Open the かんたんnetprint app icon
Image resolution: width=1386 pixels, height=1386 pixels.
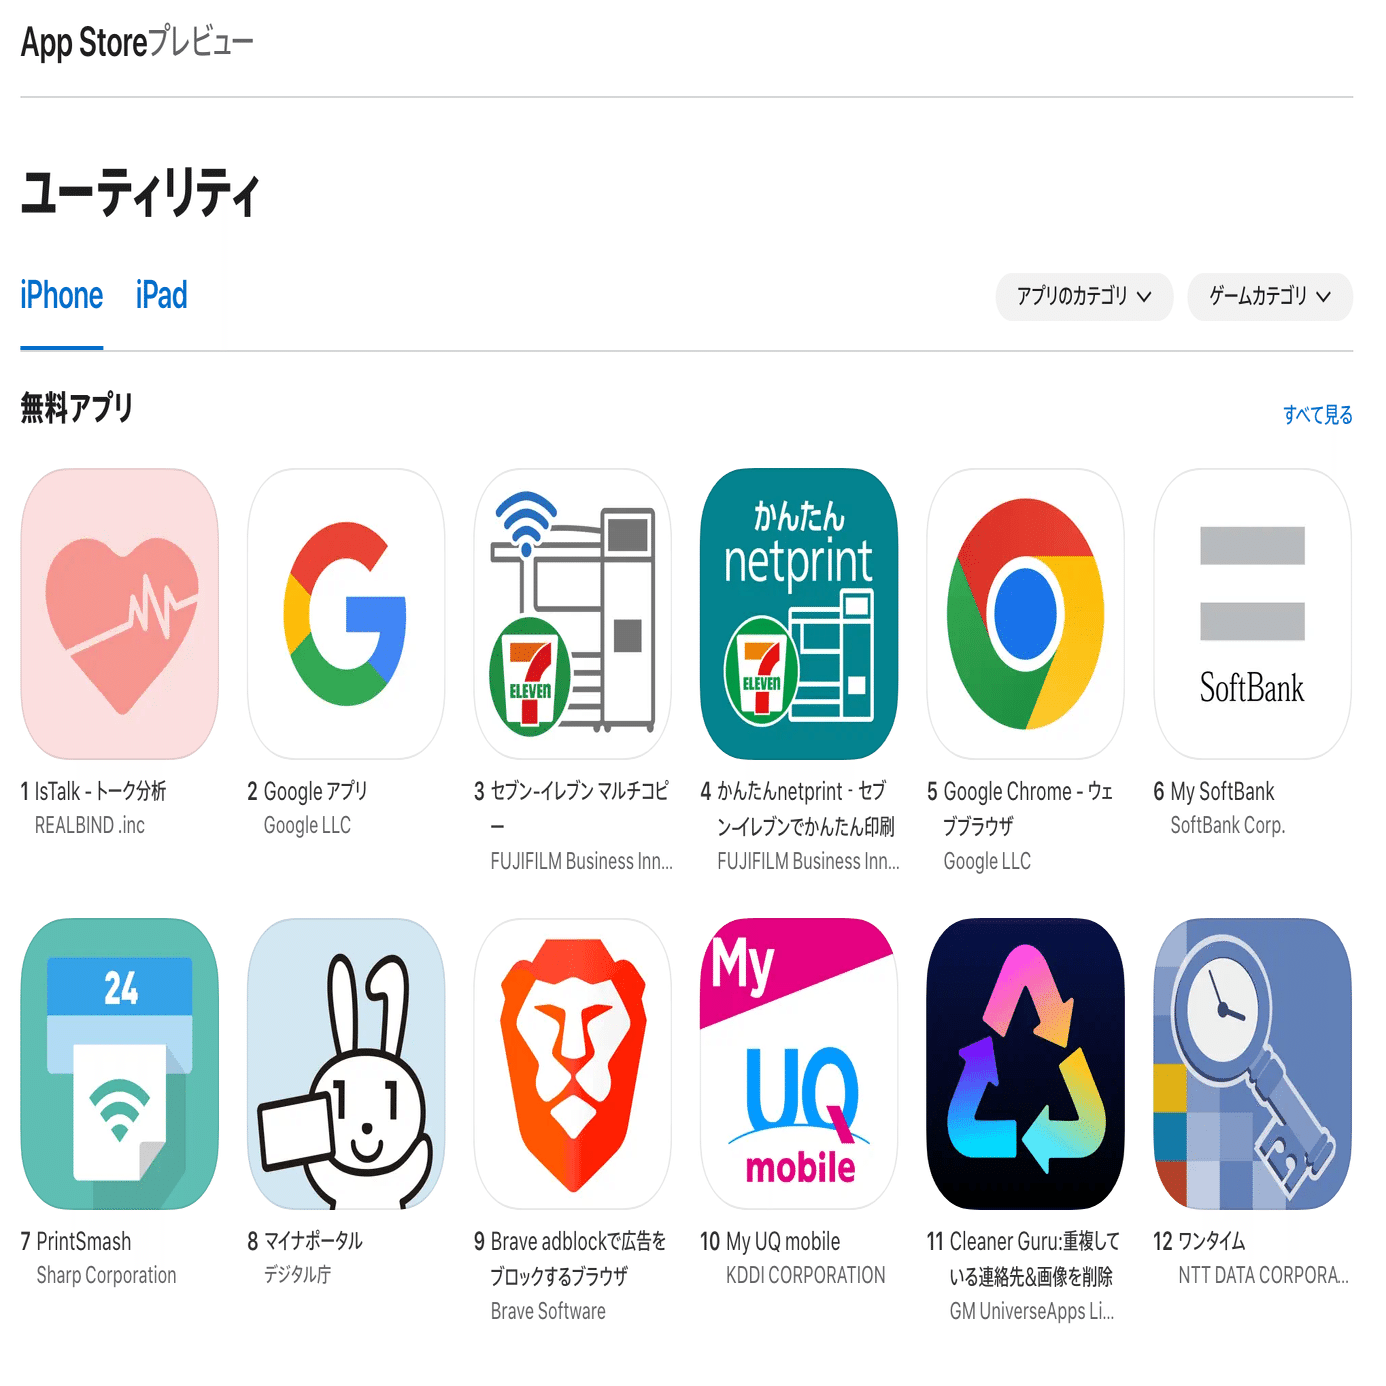(x=799, y=614)
